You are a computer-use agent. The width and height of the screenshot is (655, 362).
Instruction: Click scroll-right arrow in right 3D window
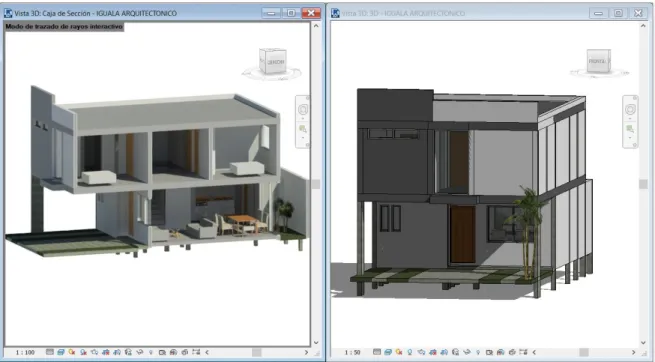pos(633,352)
